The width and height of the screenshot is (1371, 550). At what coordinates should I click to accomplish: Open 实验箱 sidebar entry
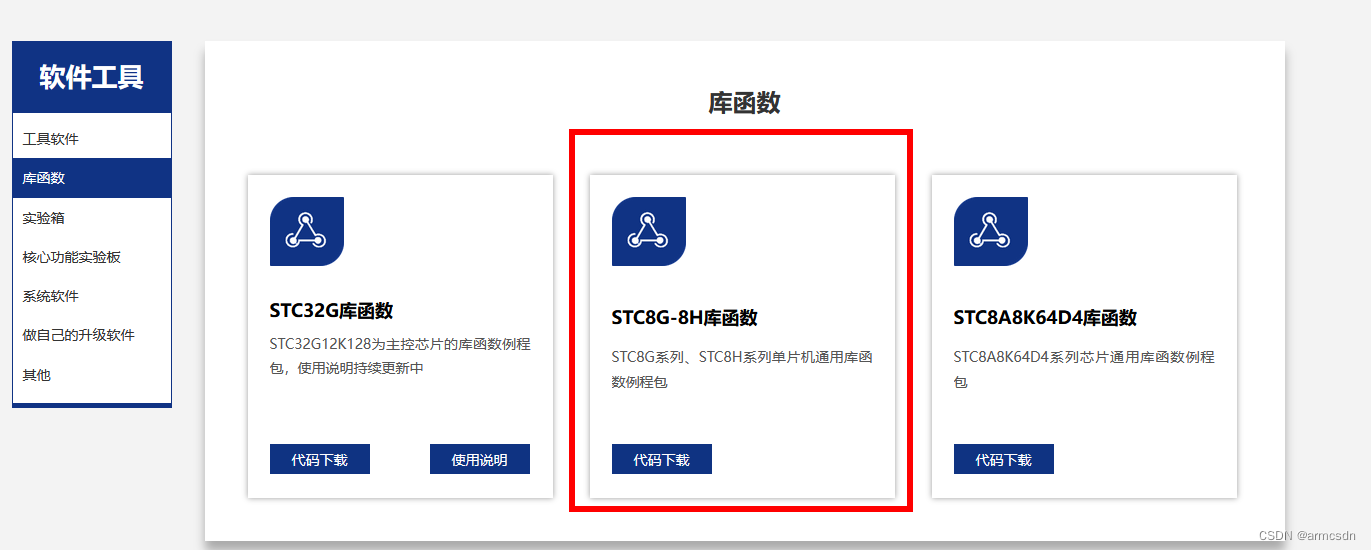(92, 218)
